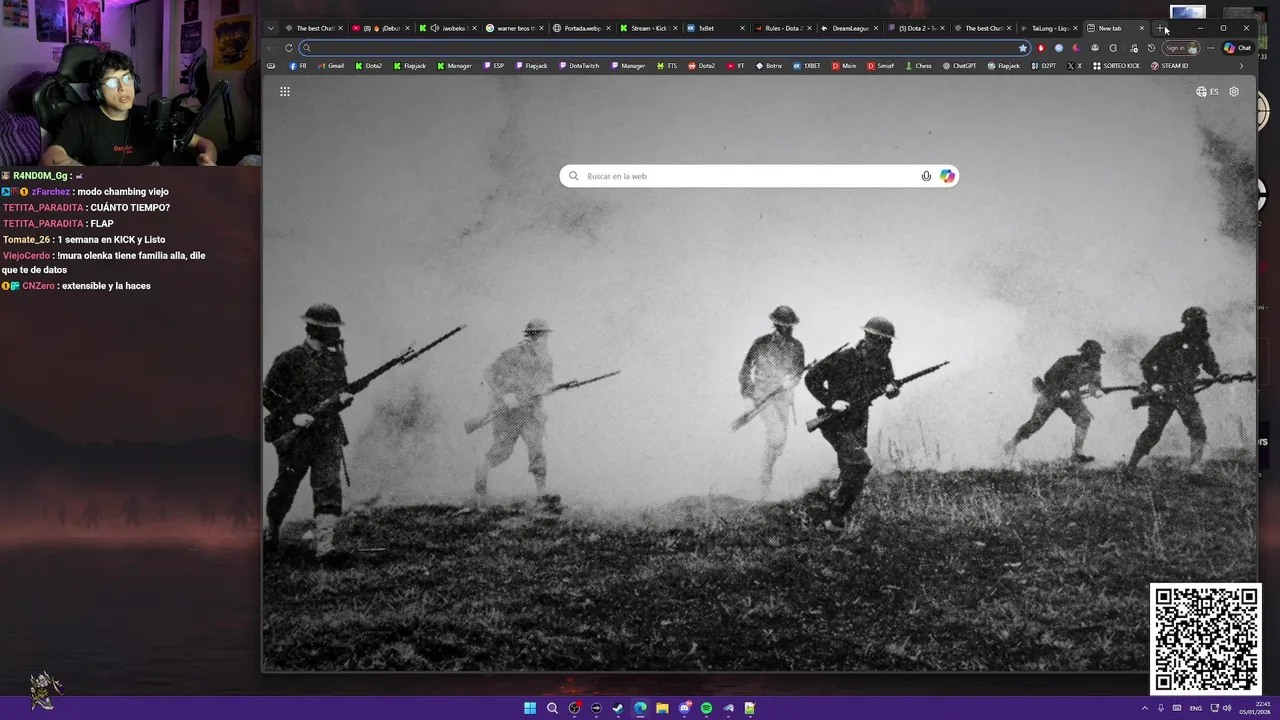
Task: Click the Copilot icon in search box
Action: click(x=947, y=176)
